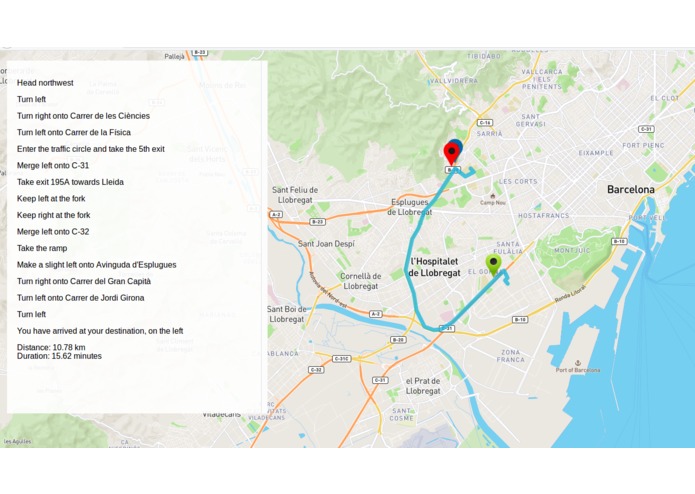Select step 'Head northwest'
The width and height of the screenshot is (695, 494).
coord(45,83)
